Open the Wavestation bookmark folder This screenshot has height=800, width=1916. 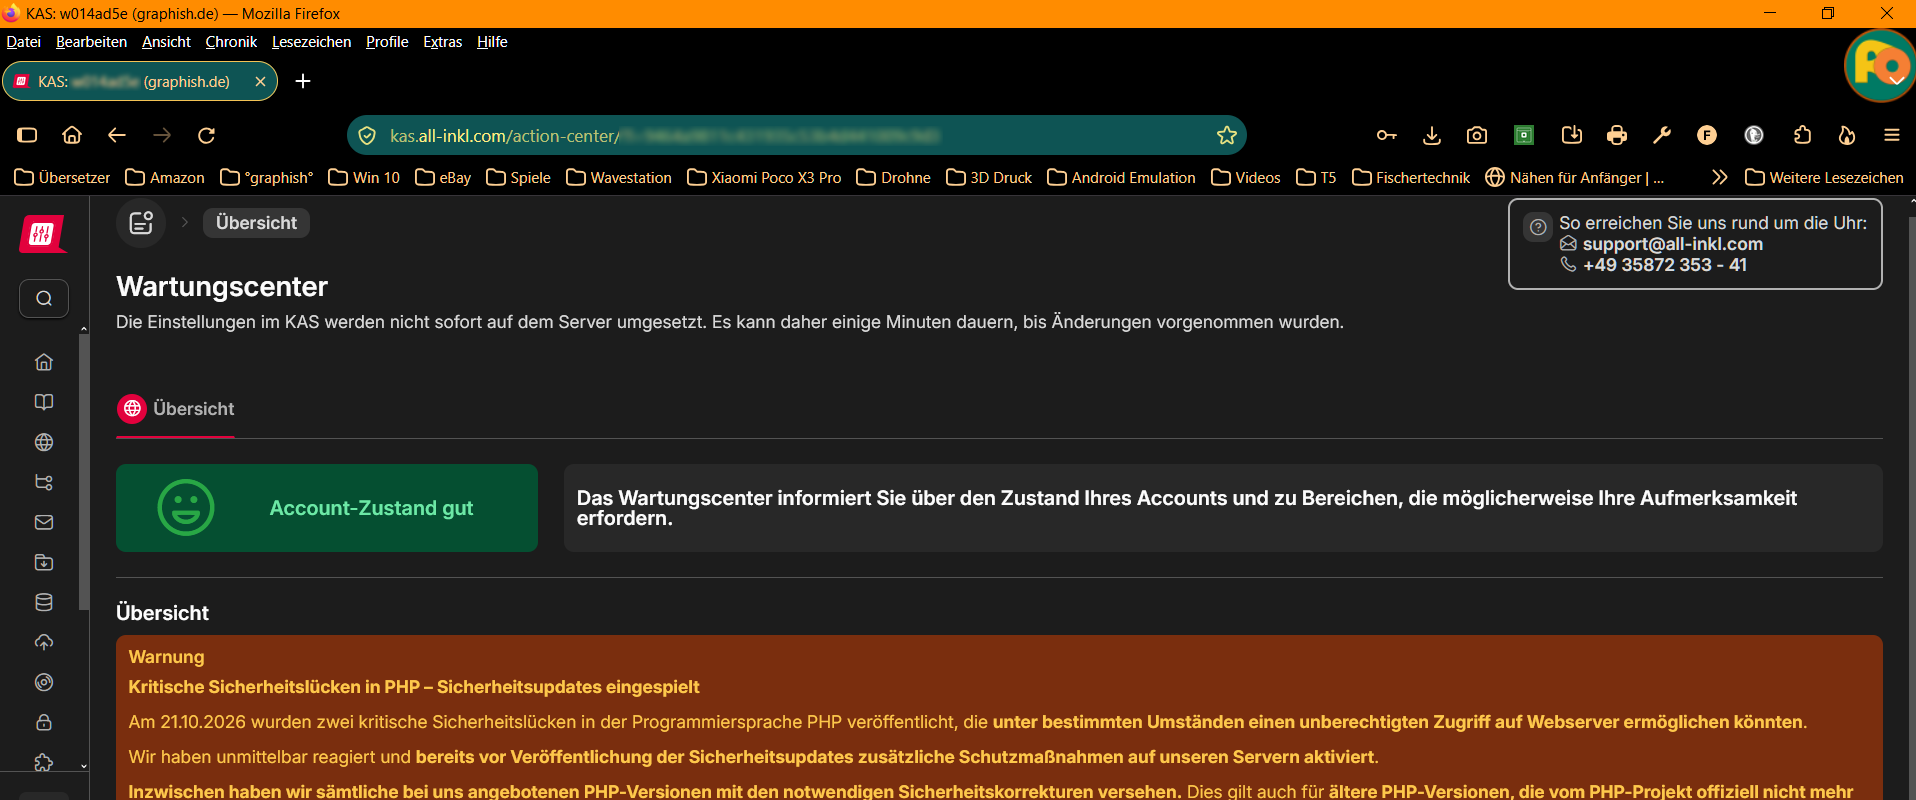point(619,177)
